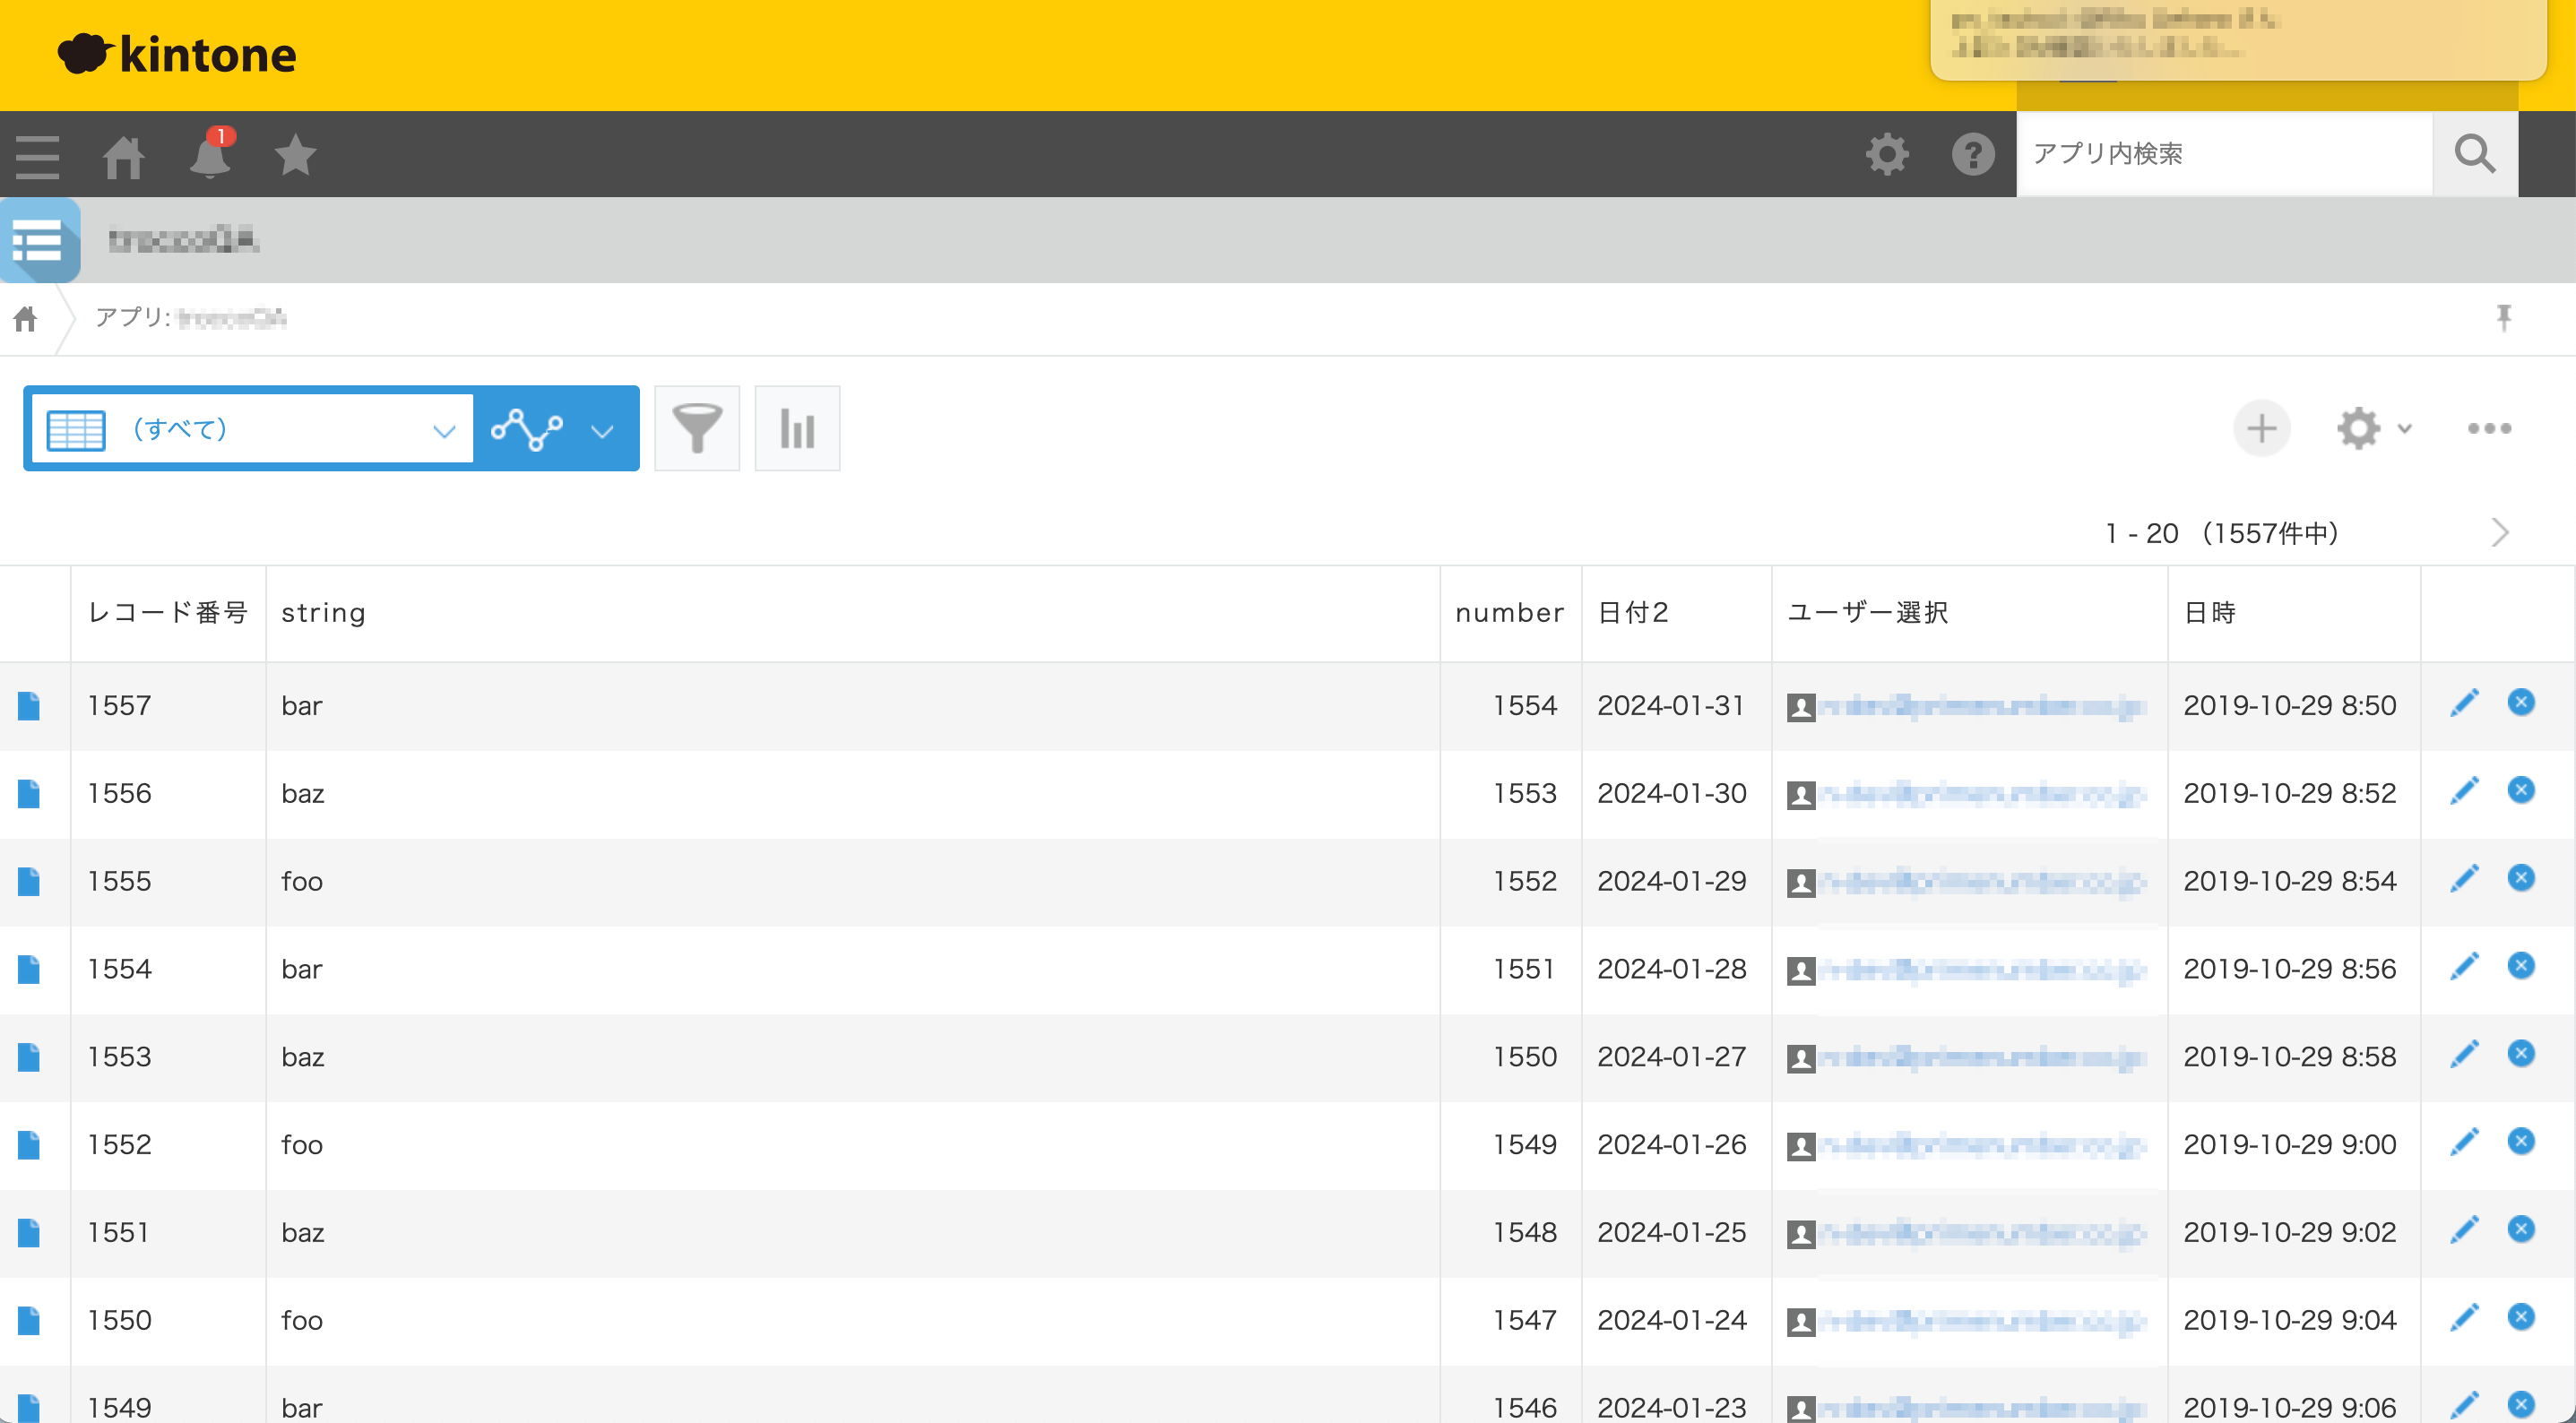Viewport: 2576px width, 1423px height.
Task: Click the help question mark icon
Action: click(1972, 154)
